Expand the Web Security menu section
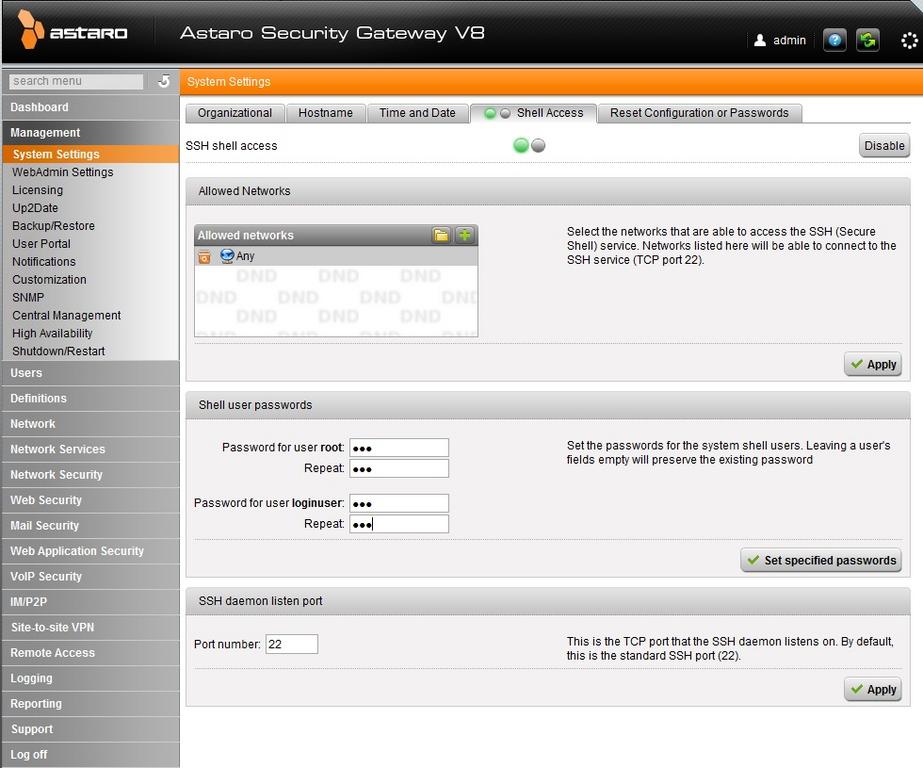 tap(46, 500)
